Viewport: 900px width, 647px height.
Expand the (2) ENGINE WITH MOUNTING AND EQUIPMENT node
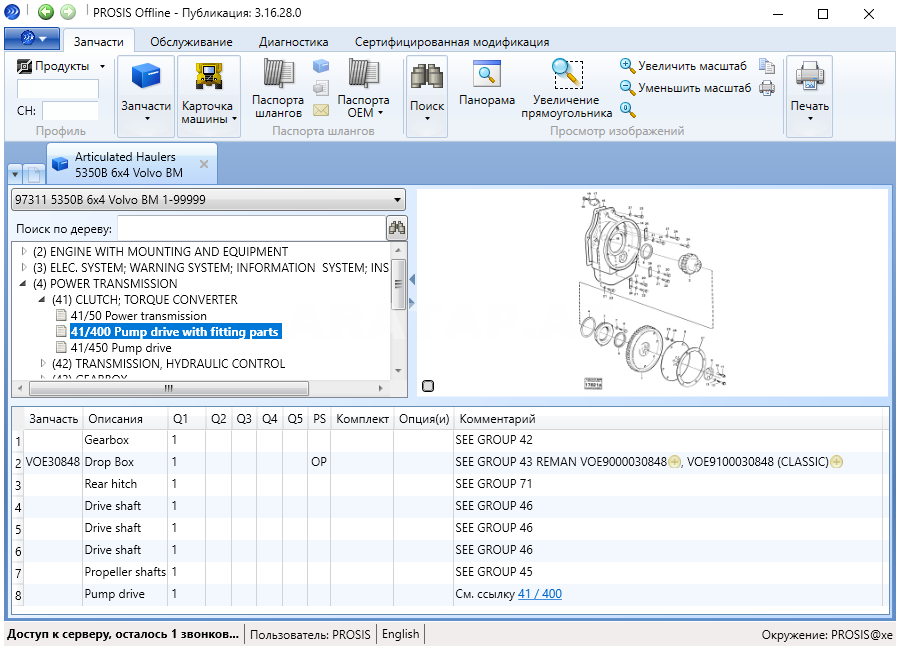(x=24, y=251)
